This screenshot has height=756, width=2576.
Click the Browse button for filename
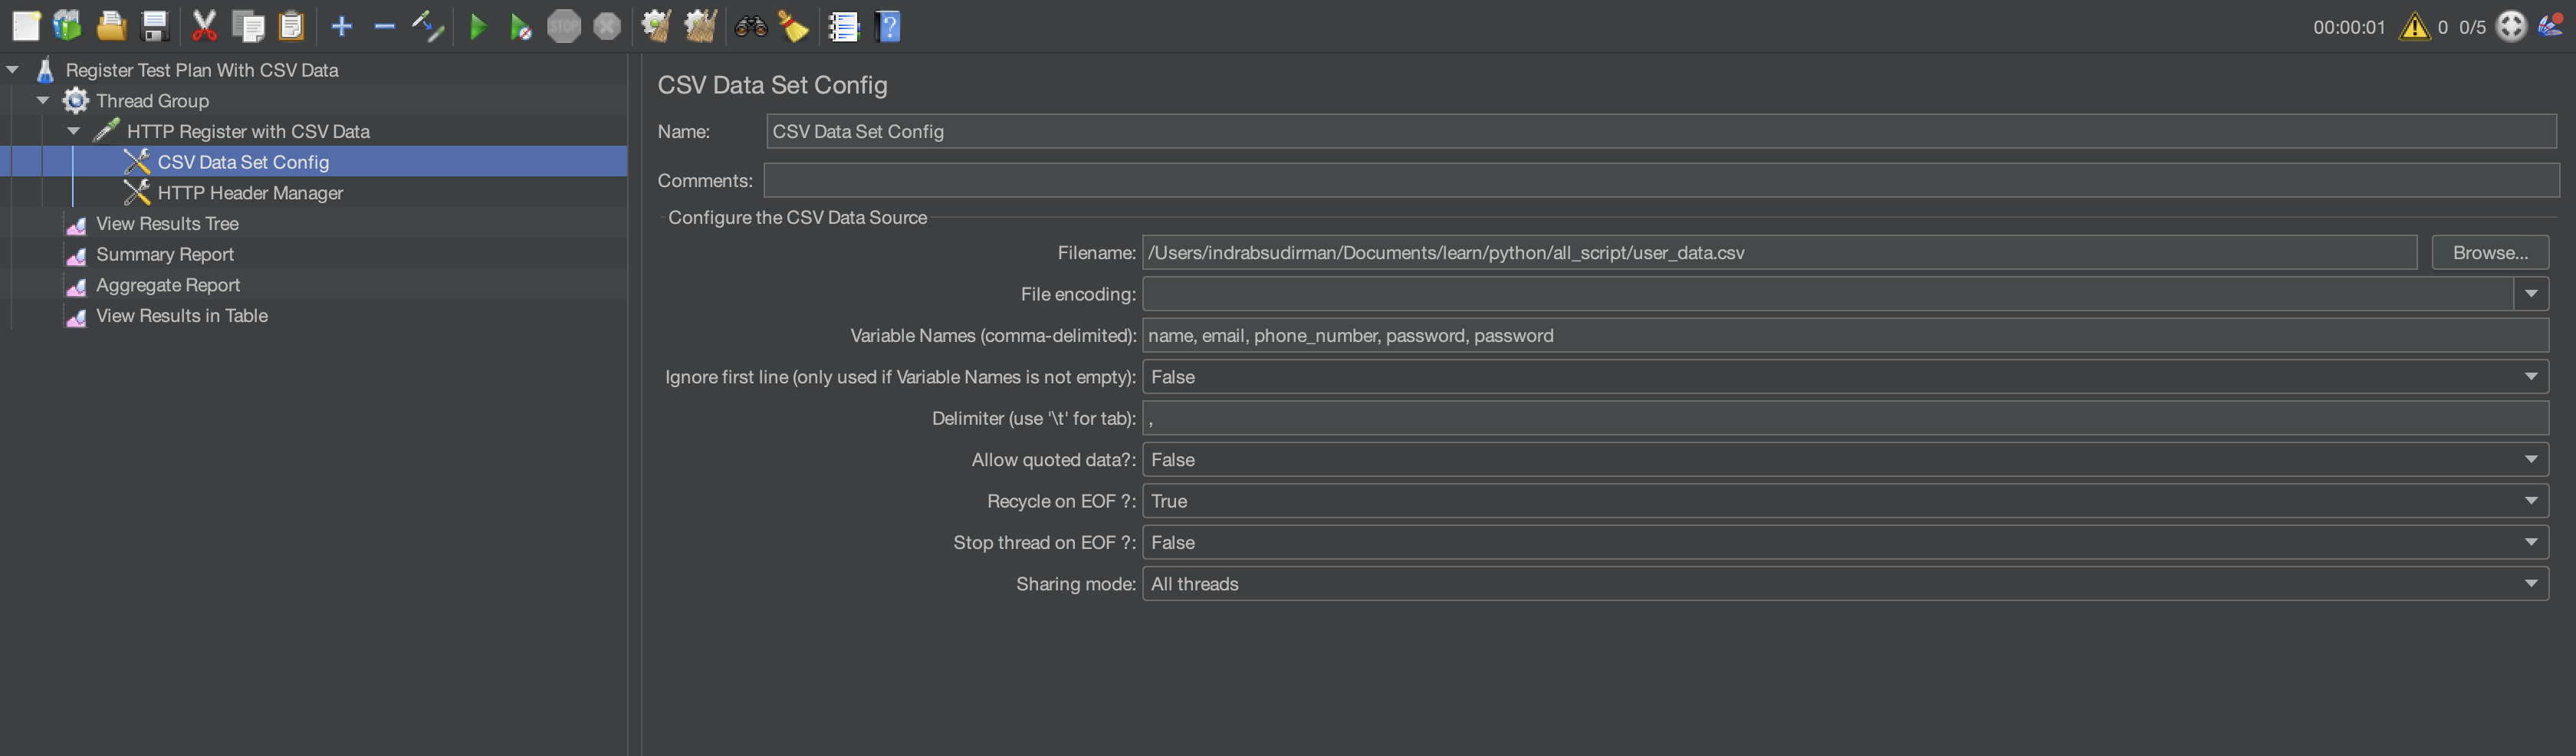(2489, 252)
